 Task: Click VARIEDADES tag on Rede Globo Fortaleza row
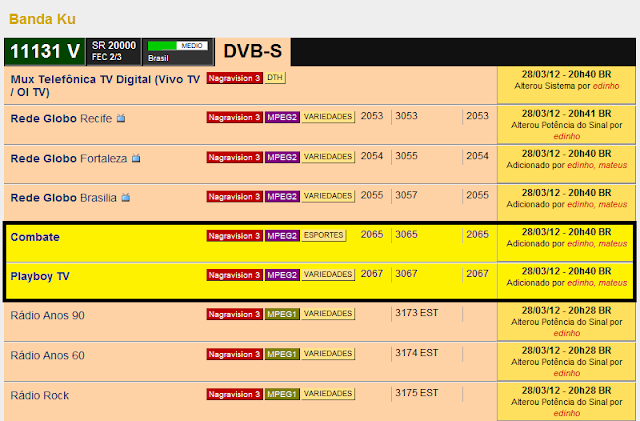coord(328,157)
